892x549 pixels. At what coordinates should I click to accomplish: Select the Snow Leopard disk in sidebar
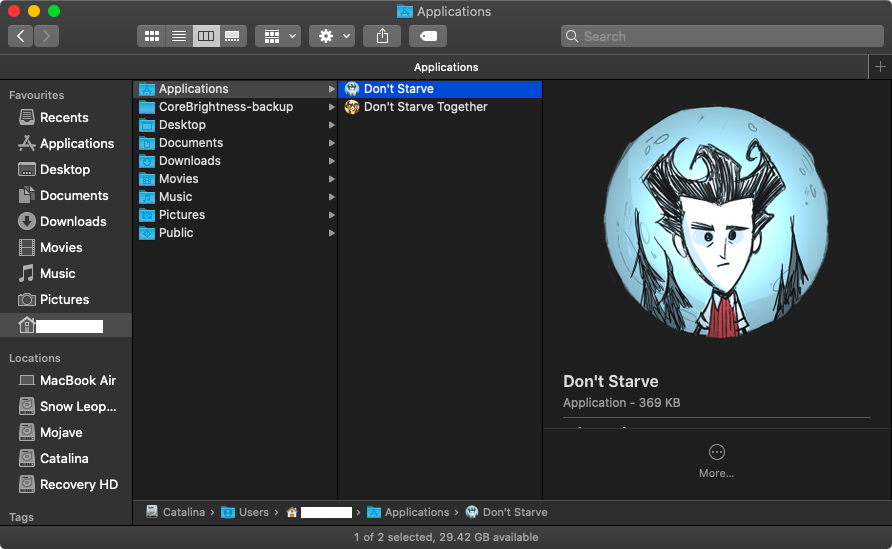[66, 407]
